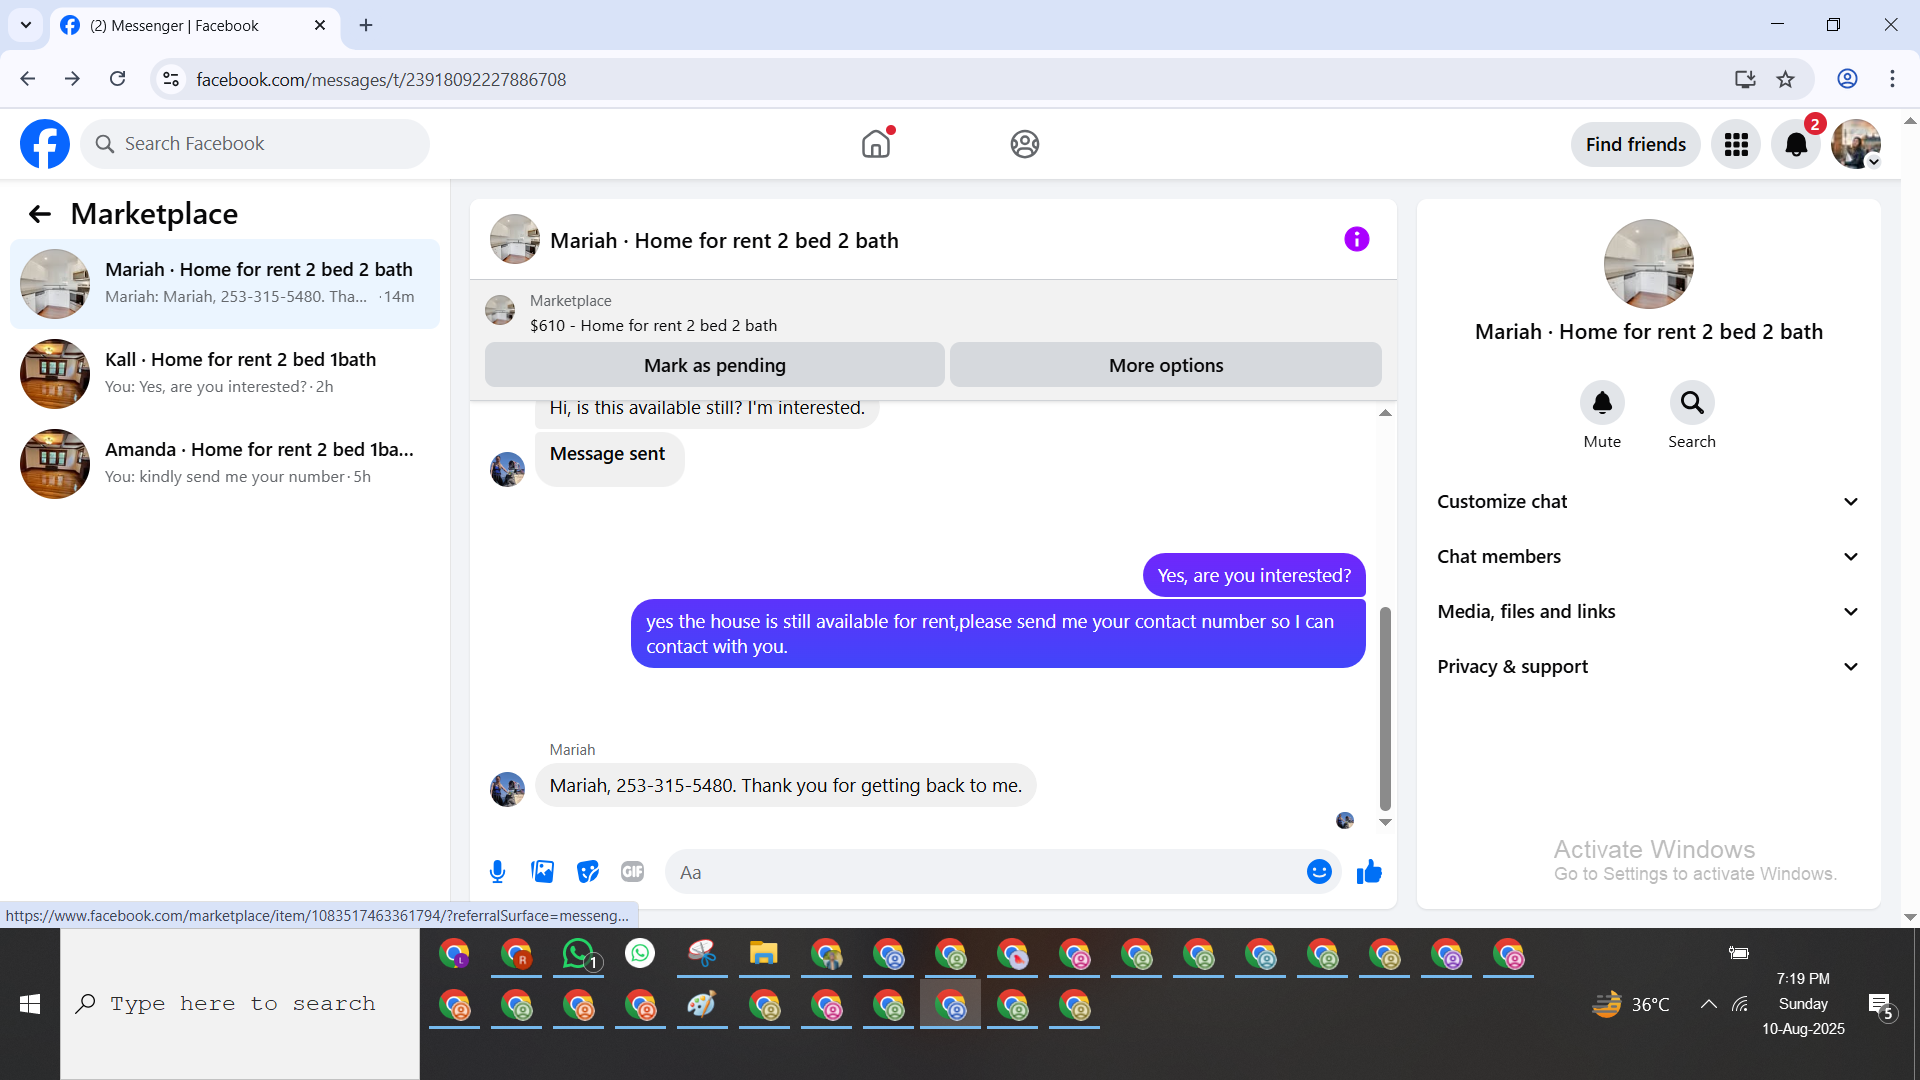Expand Media, files and links section
Viewport: 1920px width, 1080px height.
[x=1648, y=612]
